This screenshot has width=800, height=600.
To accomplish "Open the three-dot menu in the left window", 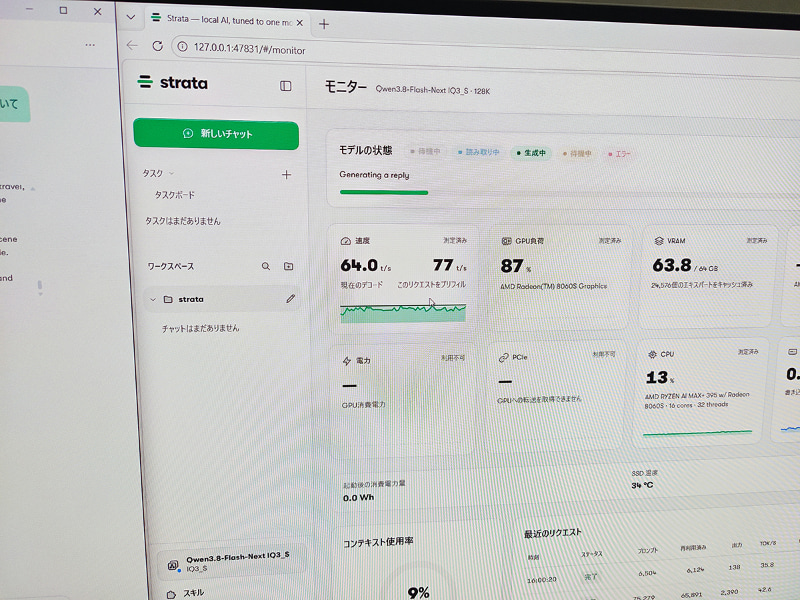I will point(90,45).
